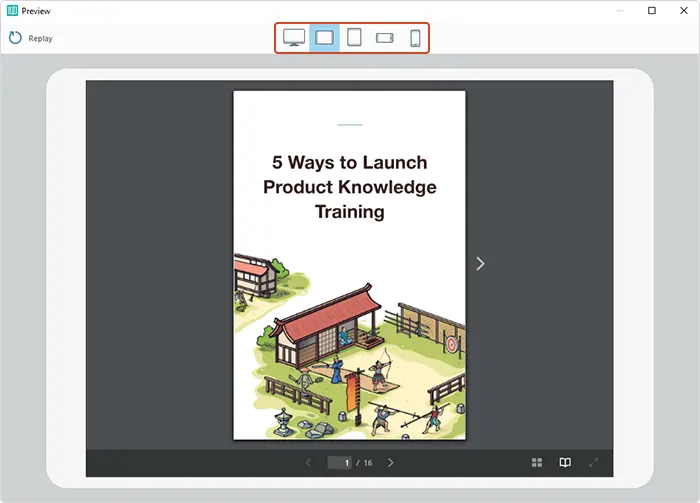Go to next page using the chevron beside the cover
Image resolution: width=700 pixels, height=503 pixels.
tap(480, 264)
